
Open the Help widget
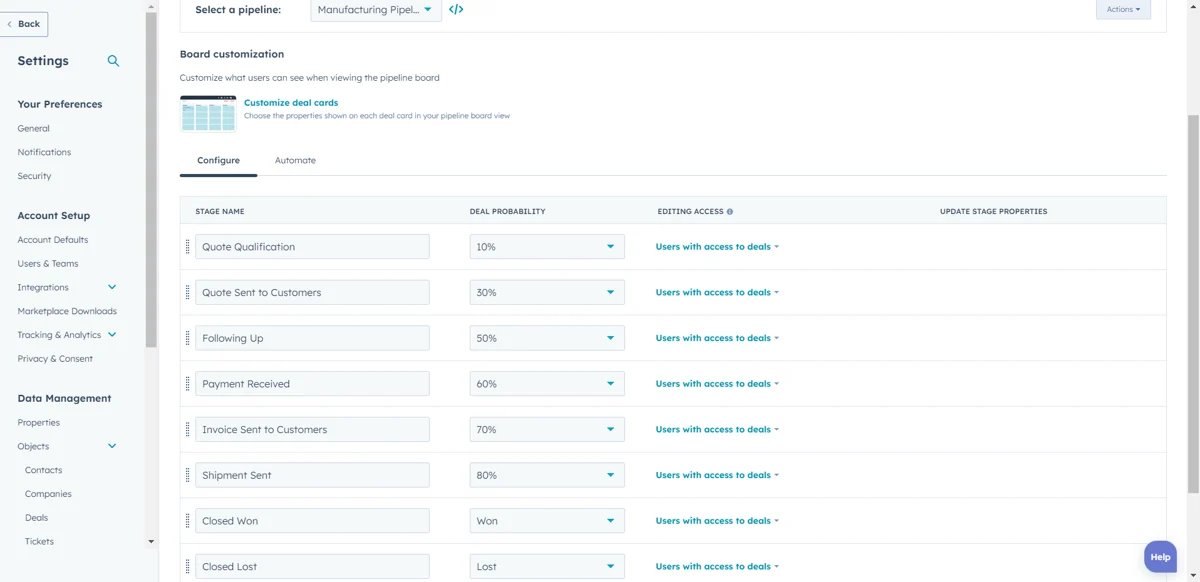pos(1159,556)
